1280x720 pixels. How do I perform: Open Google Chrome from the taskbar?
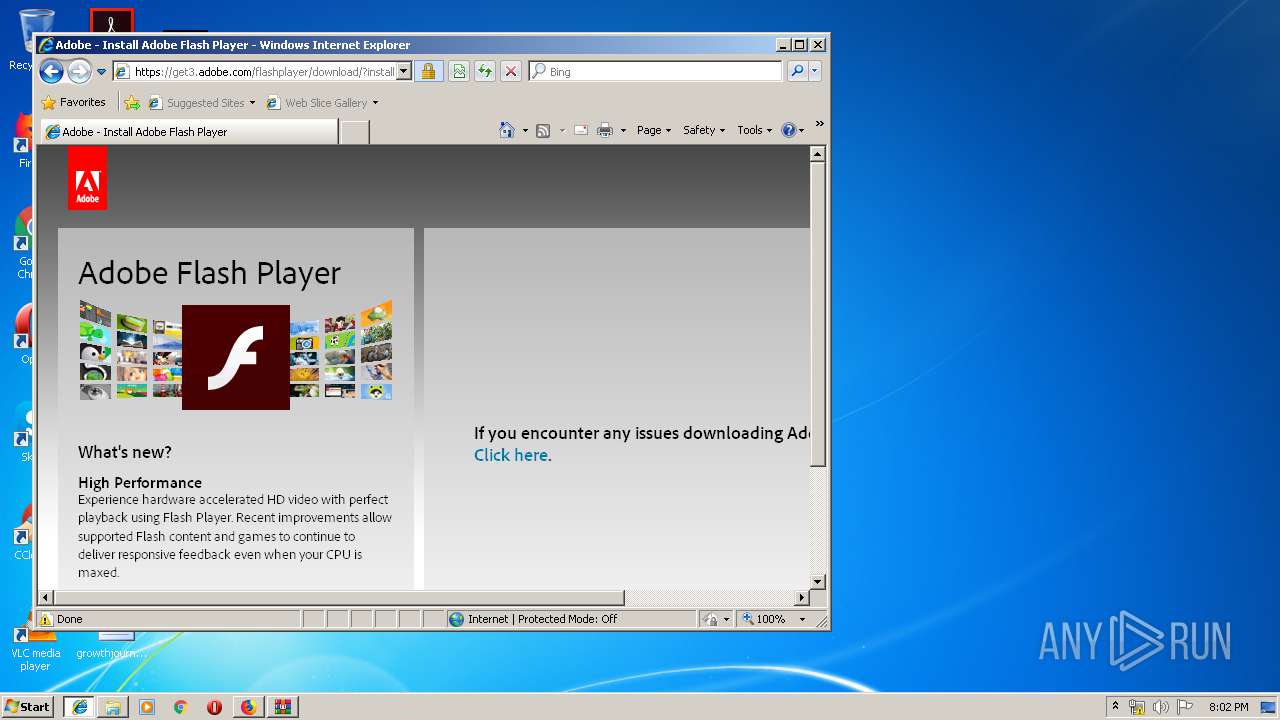pyautogui.click(x=181, y=707)
